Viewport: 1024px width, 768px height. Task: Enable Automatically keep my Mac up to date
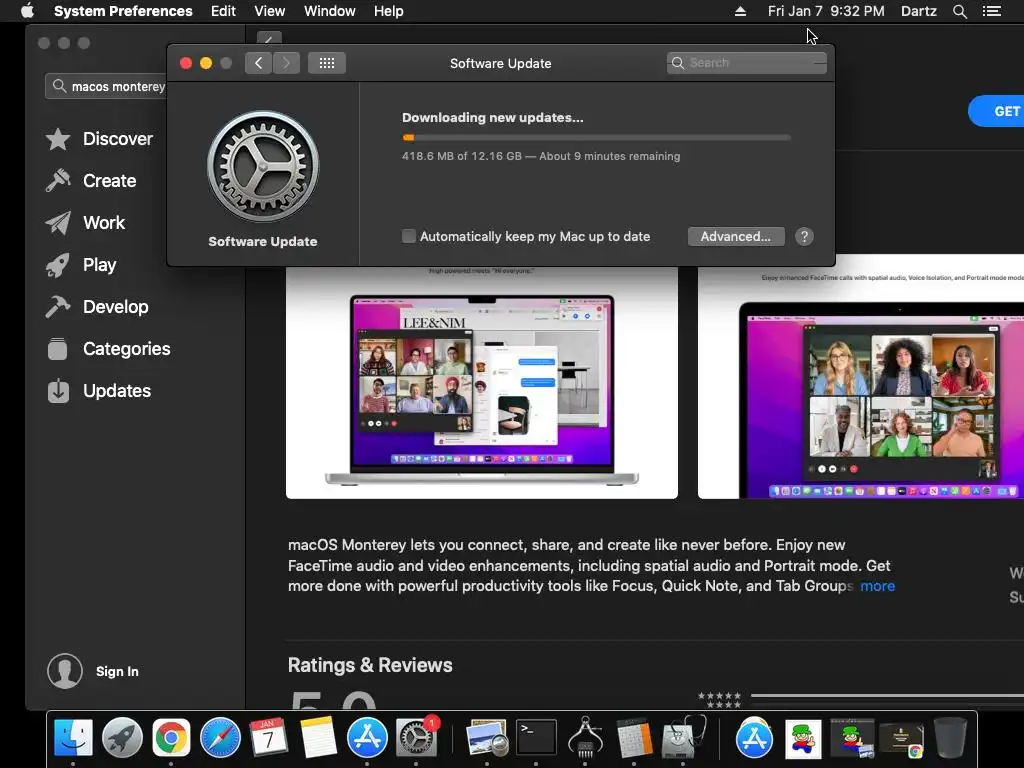[409, 236]
